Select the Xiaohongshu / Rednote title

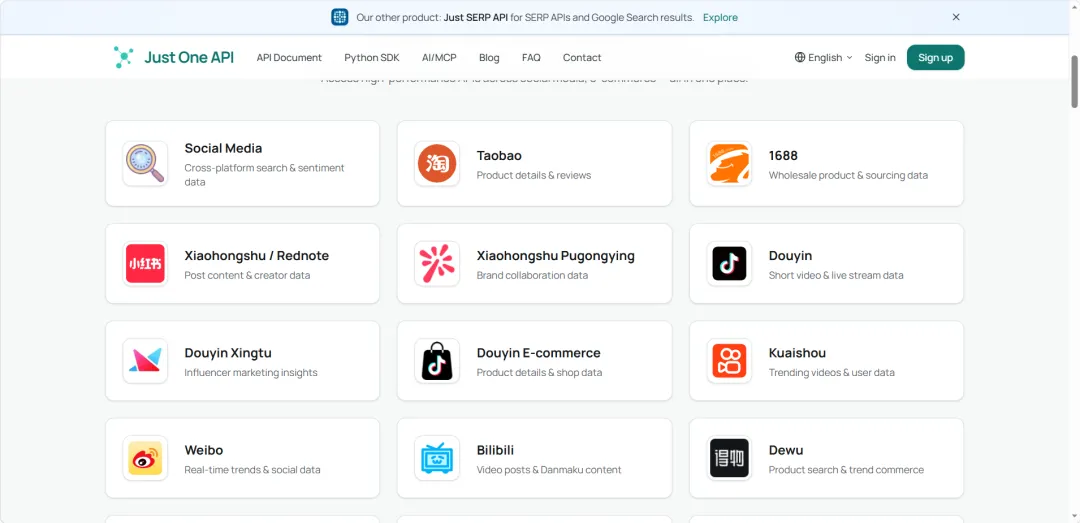point(257,256)
